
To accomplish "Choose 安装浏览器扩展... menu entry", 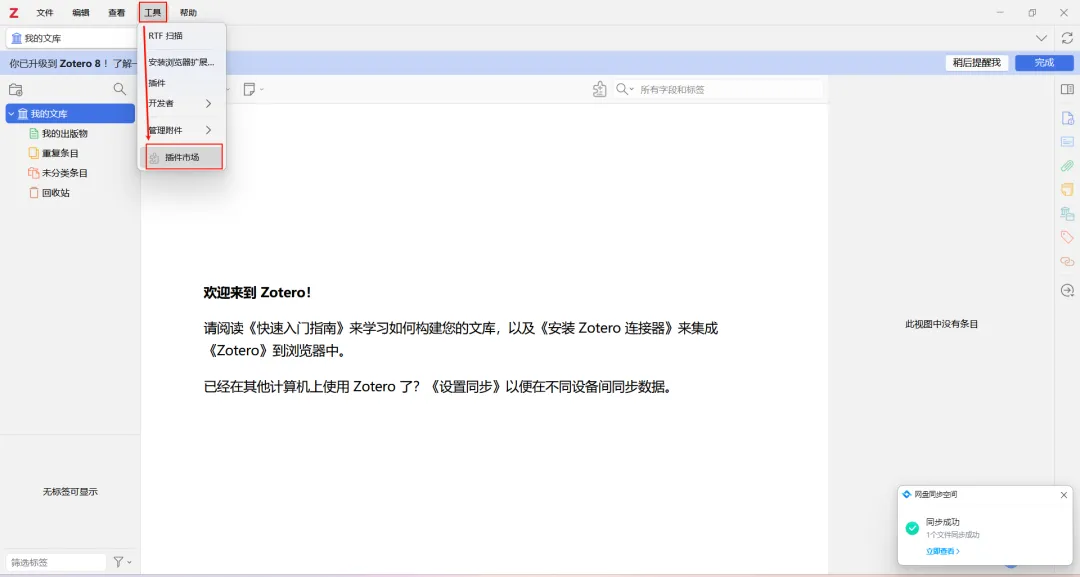I will pyautogui.click(x=182, y=62).
